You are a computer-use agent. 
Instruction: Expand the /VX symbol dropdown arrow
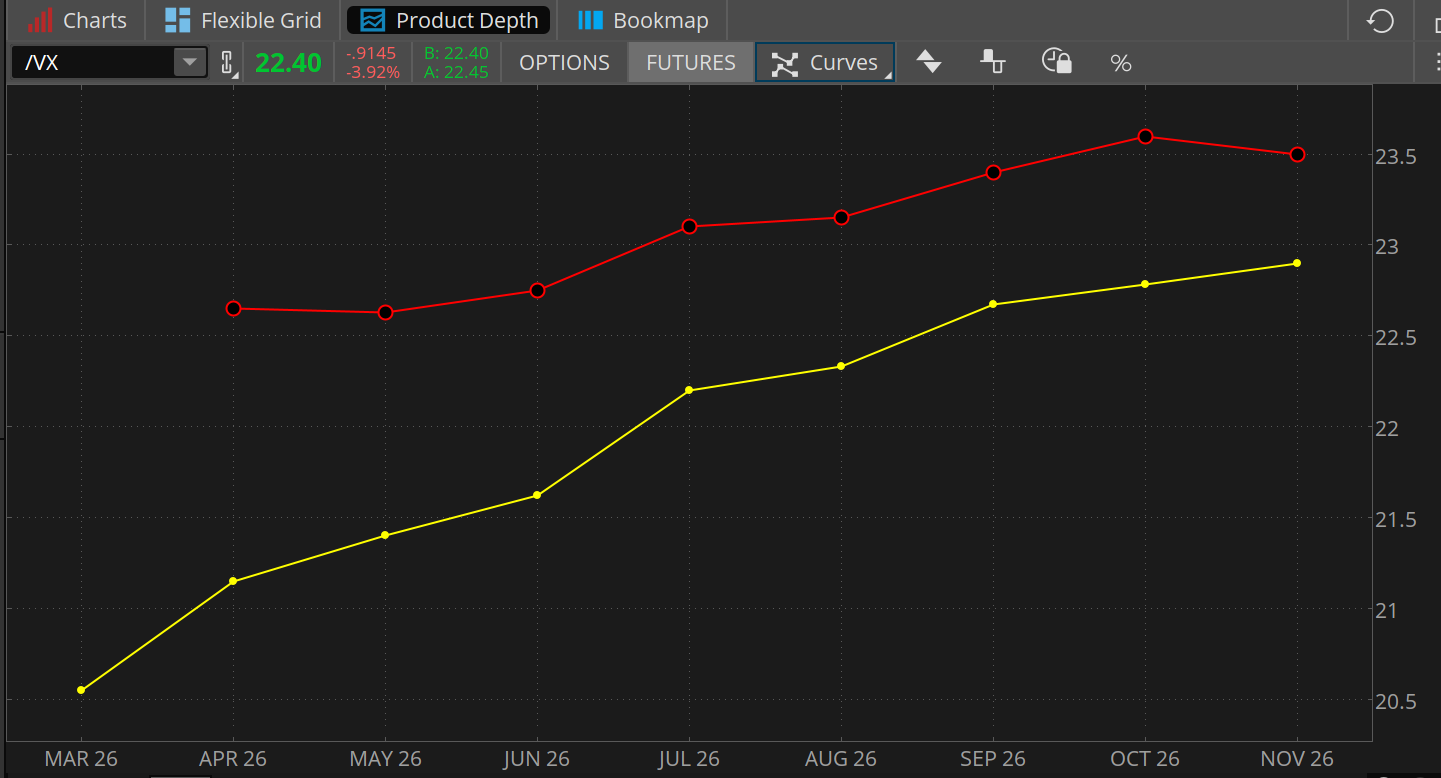pos(188,63)
